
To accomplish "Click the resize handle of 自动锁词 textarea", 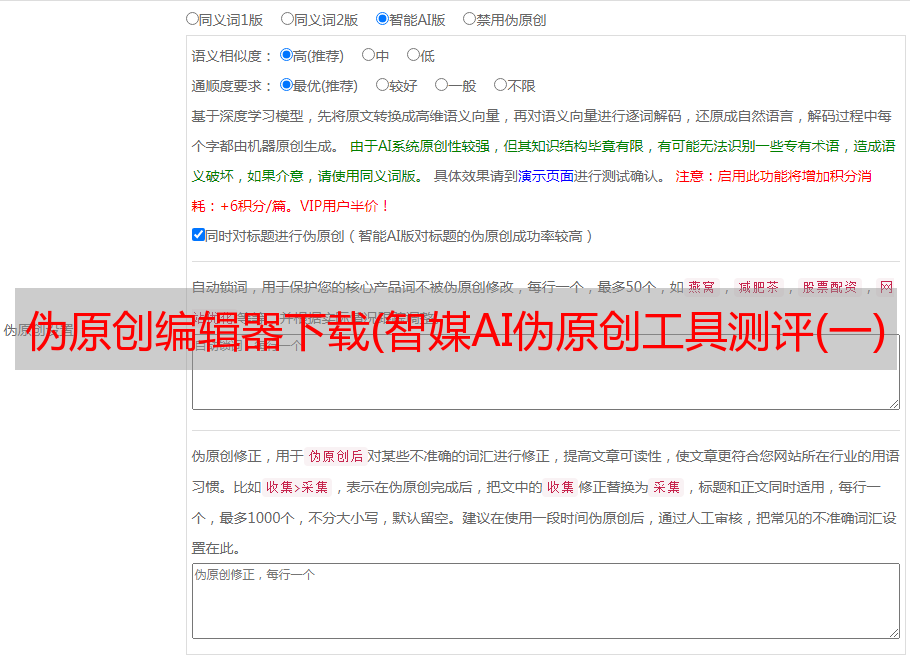I will 894,404.
